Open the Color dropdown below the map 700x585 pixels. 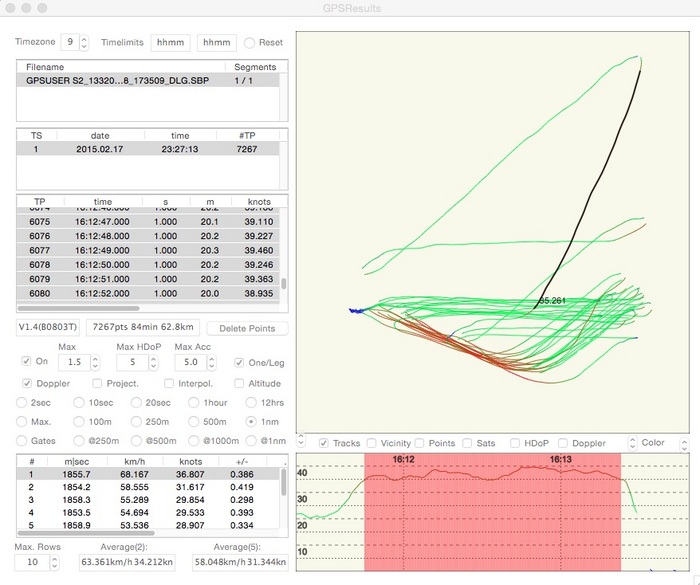(657, 443)
